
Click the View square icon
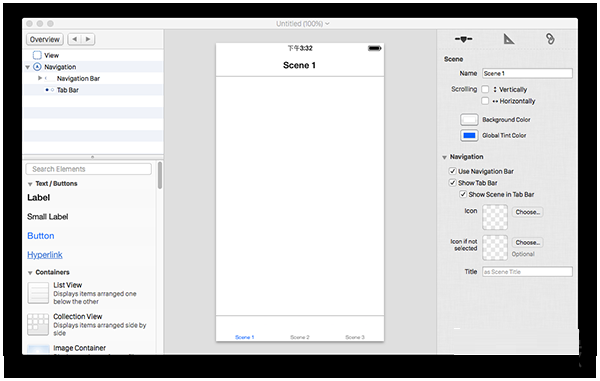[x=37, y=55]
